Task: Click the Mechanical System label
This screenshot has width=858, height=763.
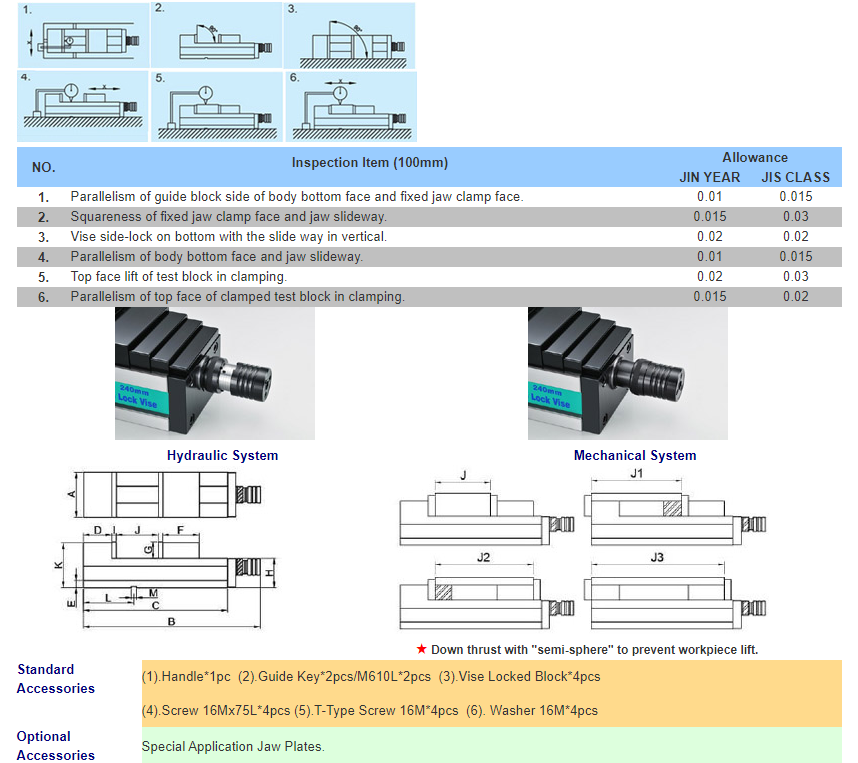Action: [635, 456]
